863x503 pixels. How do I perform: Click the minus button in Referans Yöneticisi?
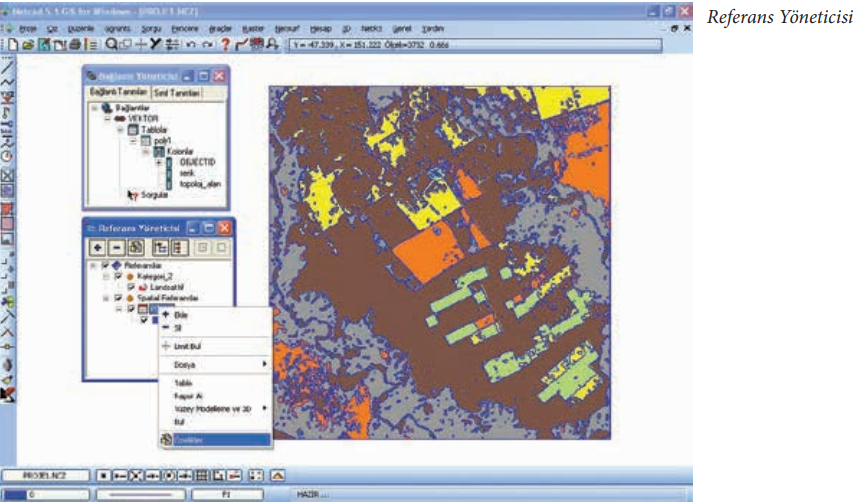coord(116,247)
